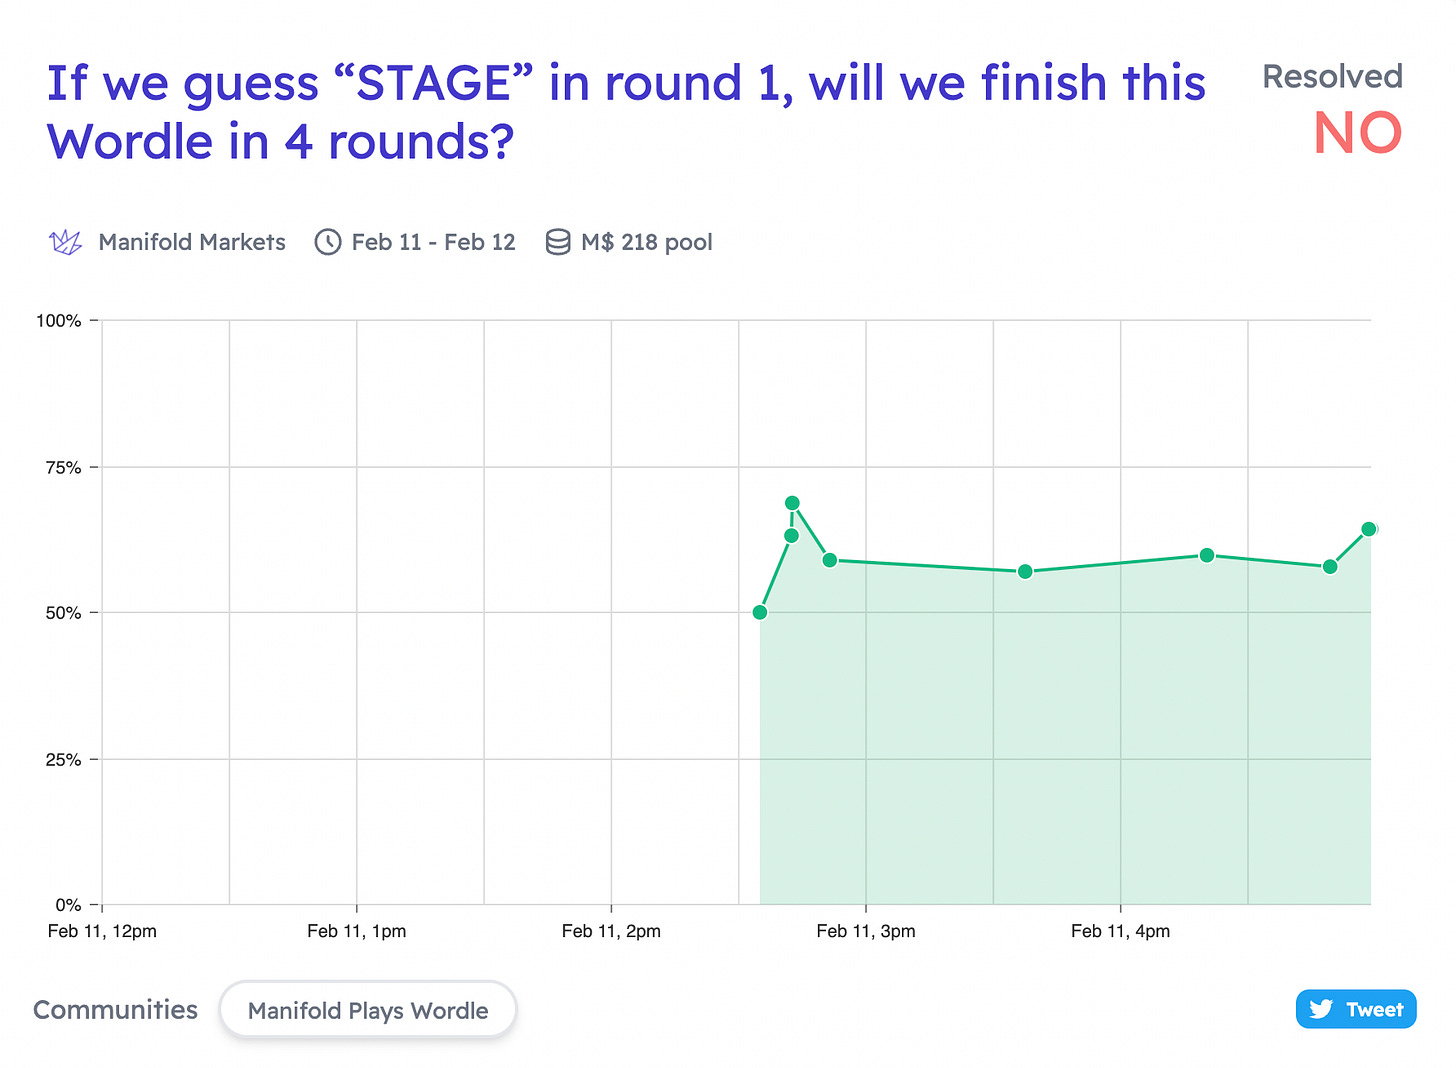Click the data point at 60% after 4pm
The height and width of the screenshot is (1068, 1456).
pos(1207,555)
